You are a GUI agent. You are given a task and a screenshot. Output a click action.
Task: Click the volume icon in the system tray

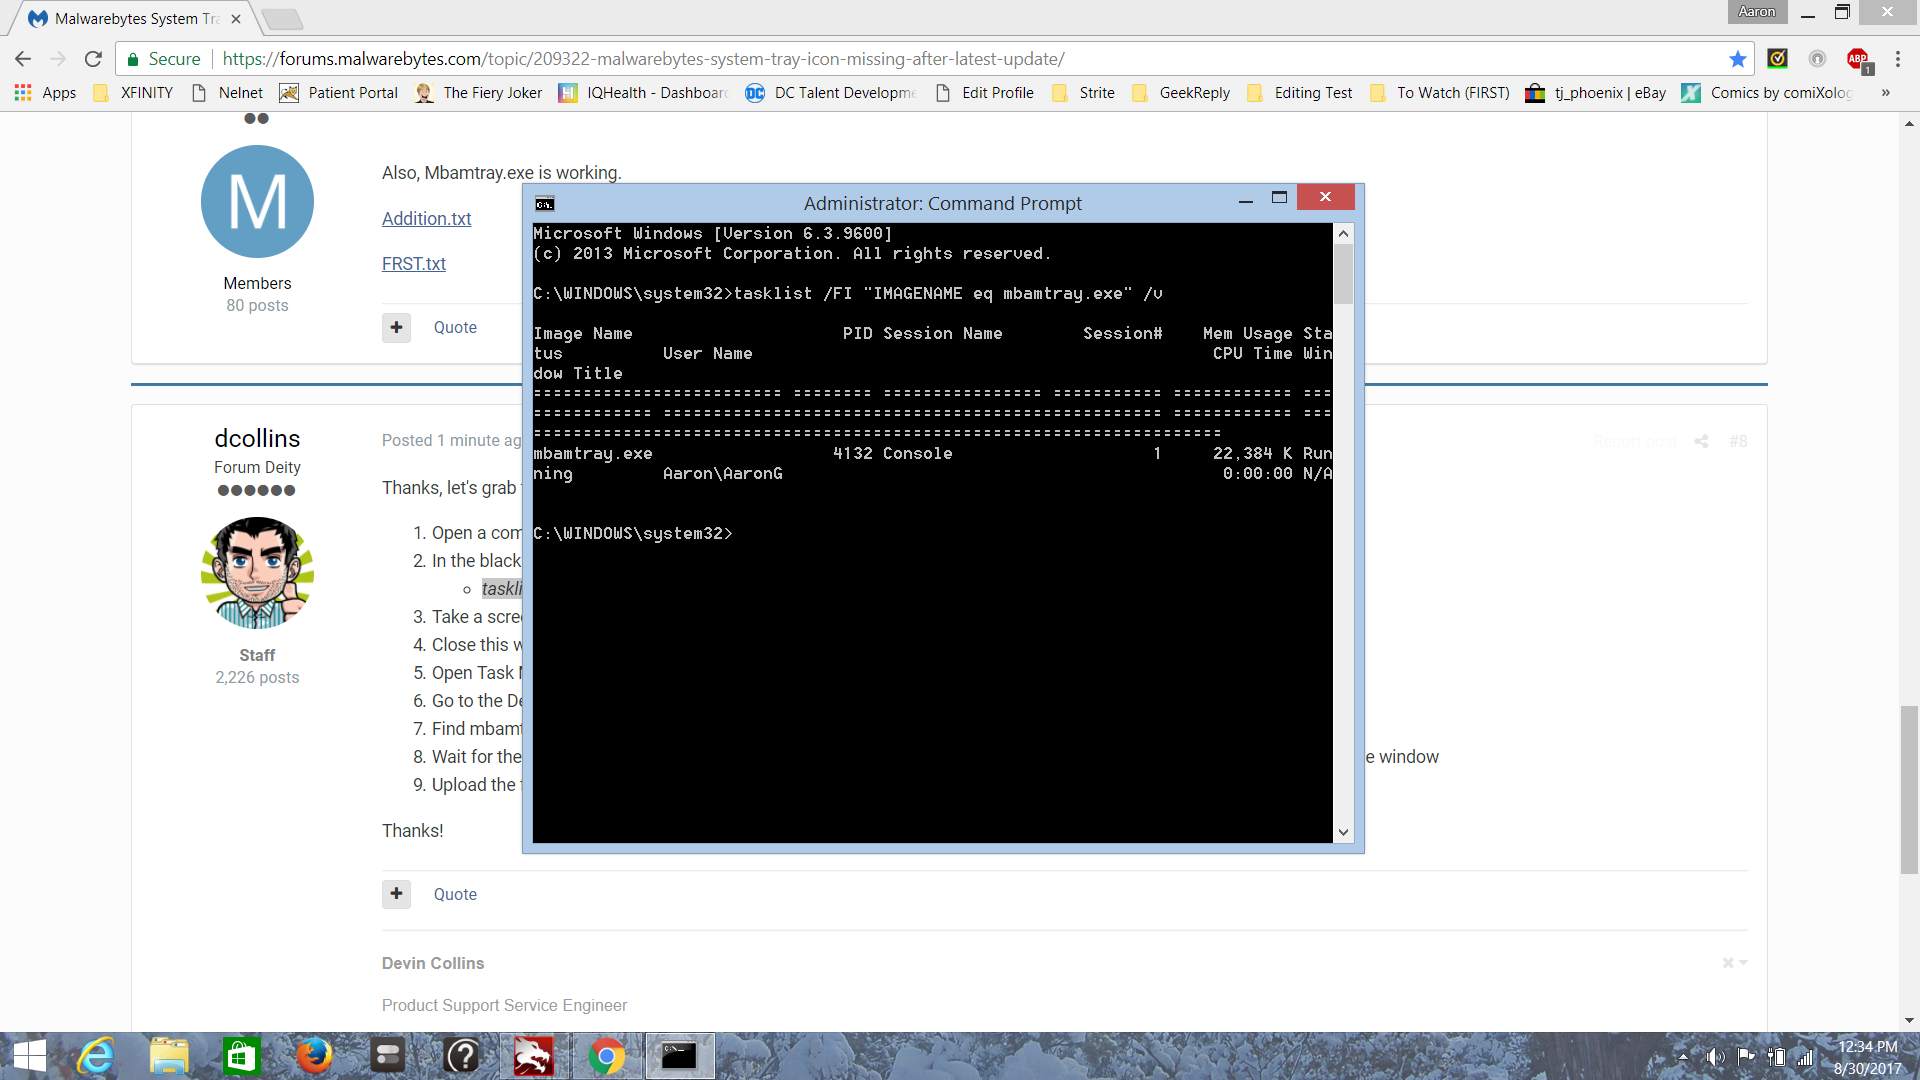click(1716, 1057)
